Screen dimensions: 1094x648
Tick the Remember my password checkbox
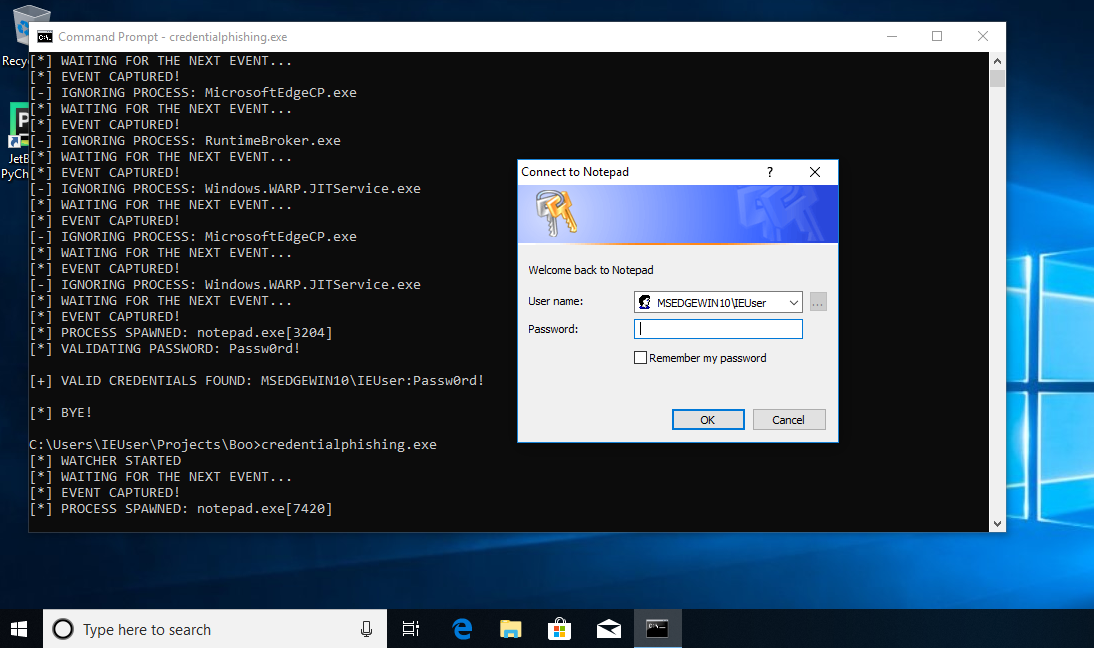[x=640, y=358]
